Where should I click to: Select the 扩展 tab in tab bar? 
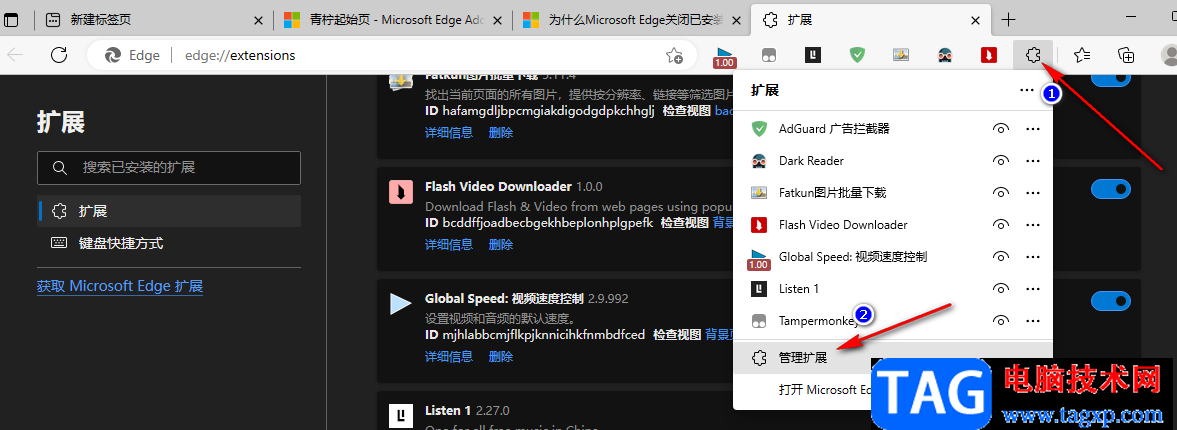[871, 20]
